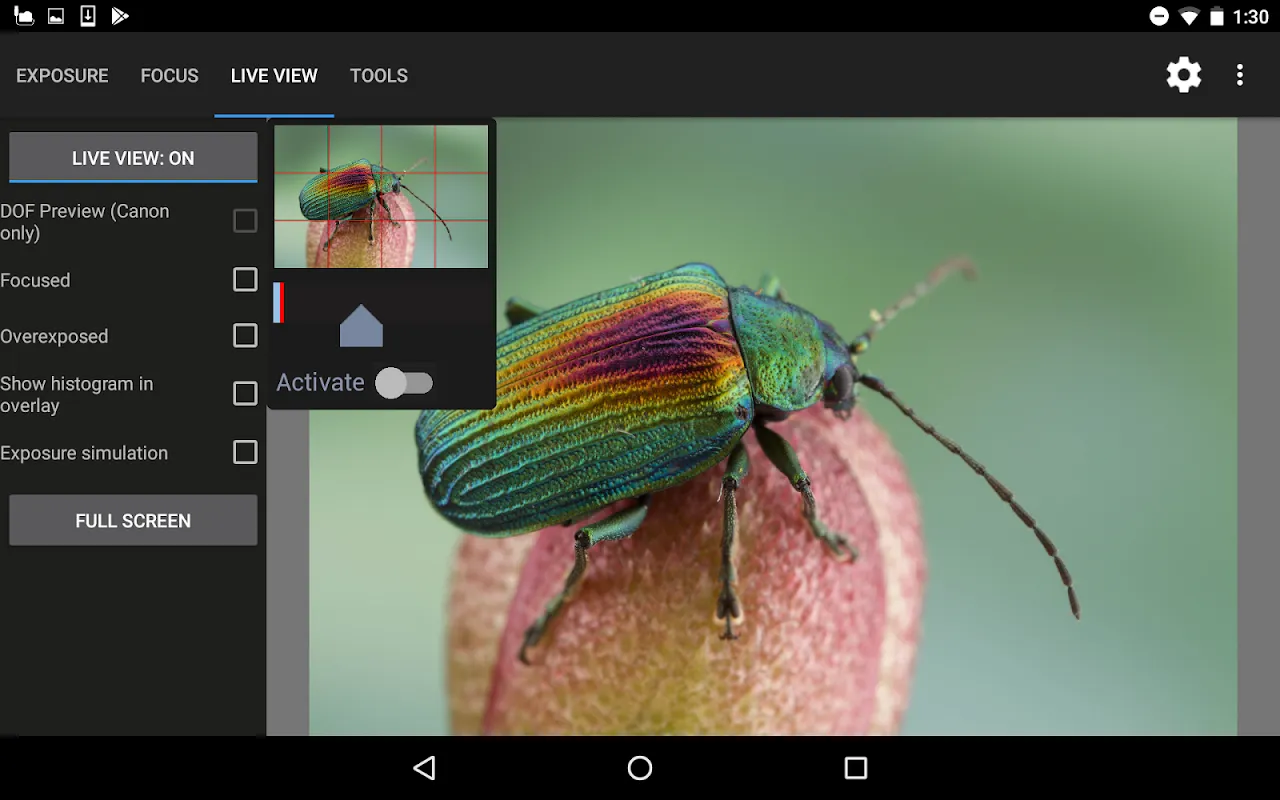
Task: Tap the Android home circle button
Action: point(640,768)
